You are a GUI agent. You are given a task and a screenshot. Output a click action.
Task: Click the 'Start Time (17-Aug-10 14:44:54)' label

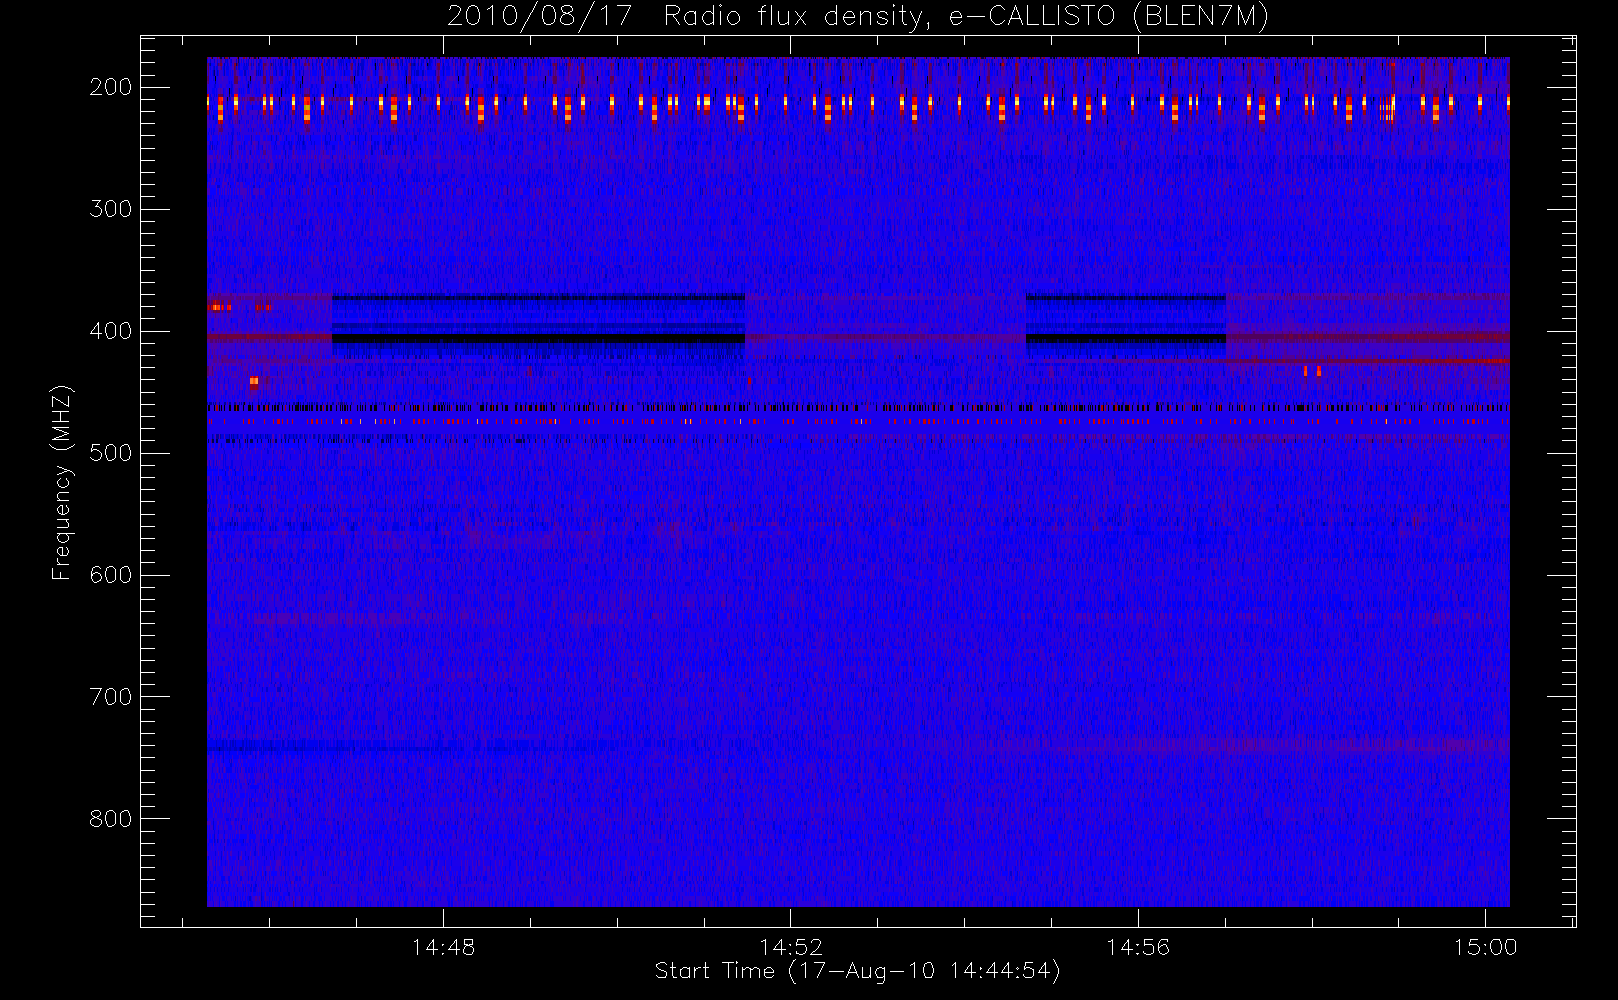[x=857, y=971]
